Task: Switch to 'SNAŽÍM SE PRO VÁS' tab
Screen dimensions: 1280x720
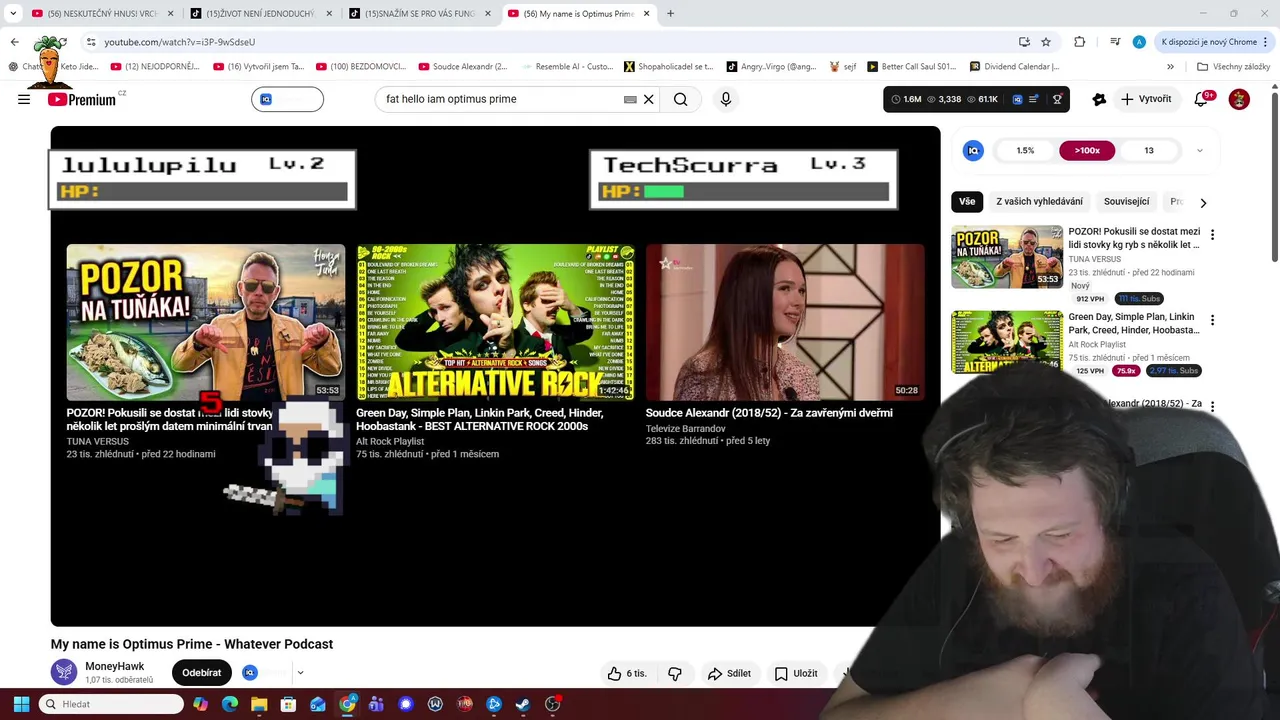Action: 420,14
